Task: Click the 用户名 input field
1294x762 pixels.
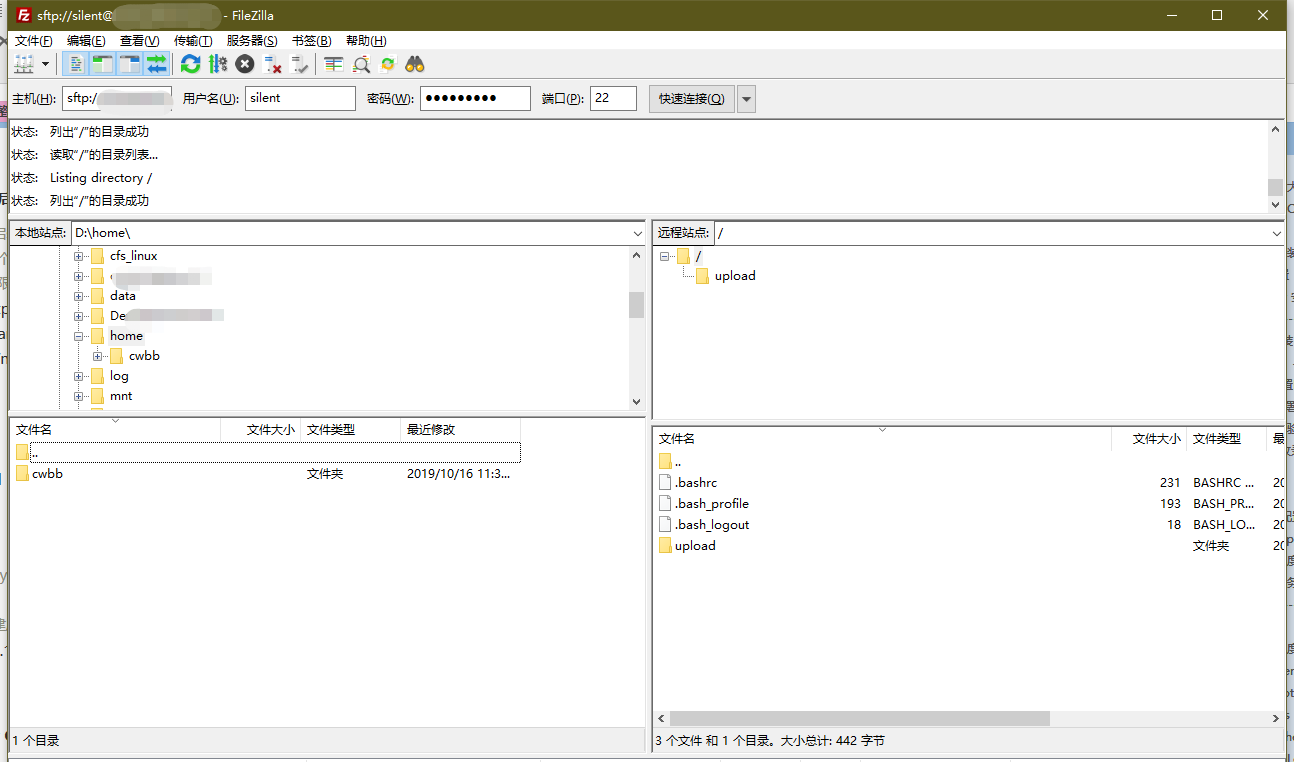Action: coord(300,98)
